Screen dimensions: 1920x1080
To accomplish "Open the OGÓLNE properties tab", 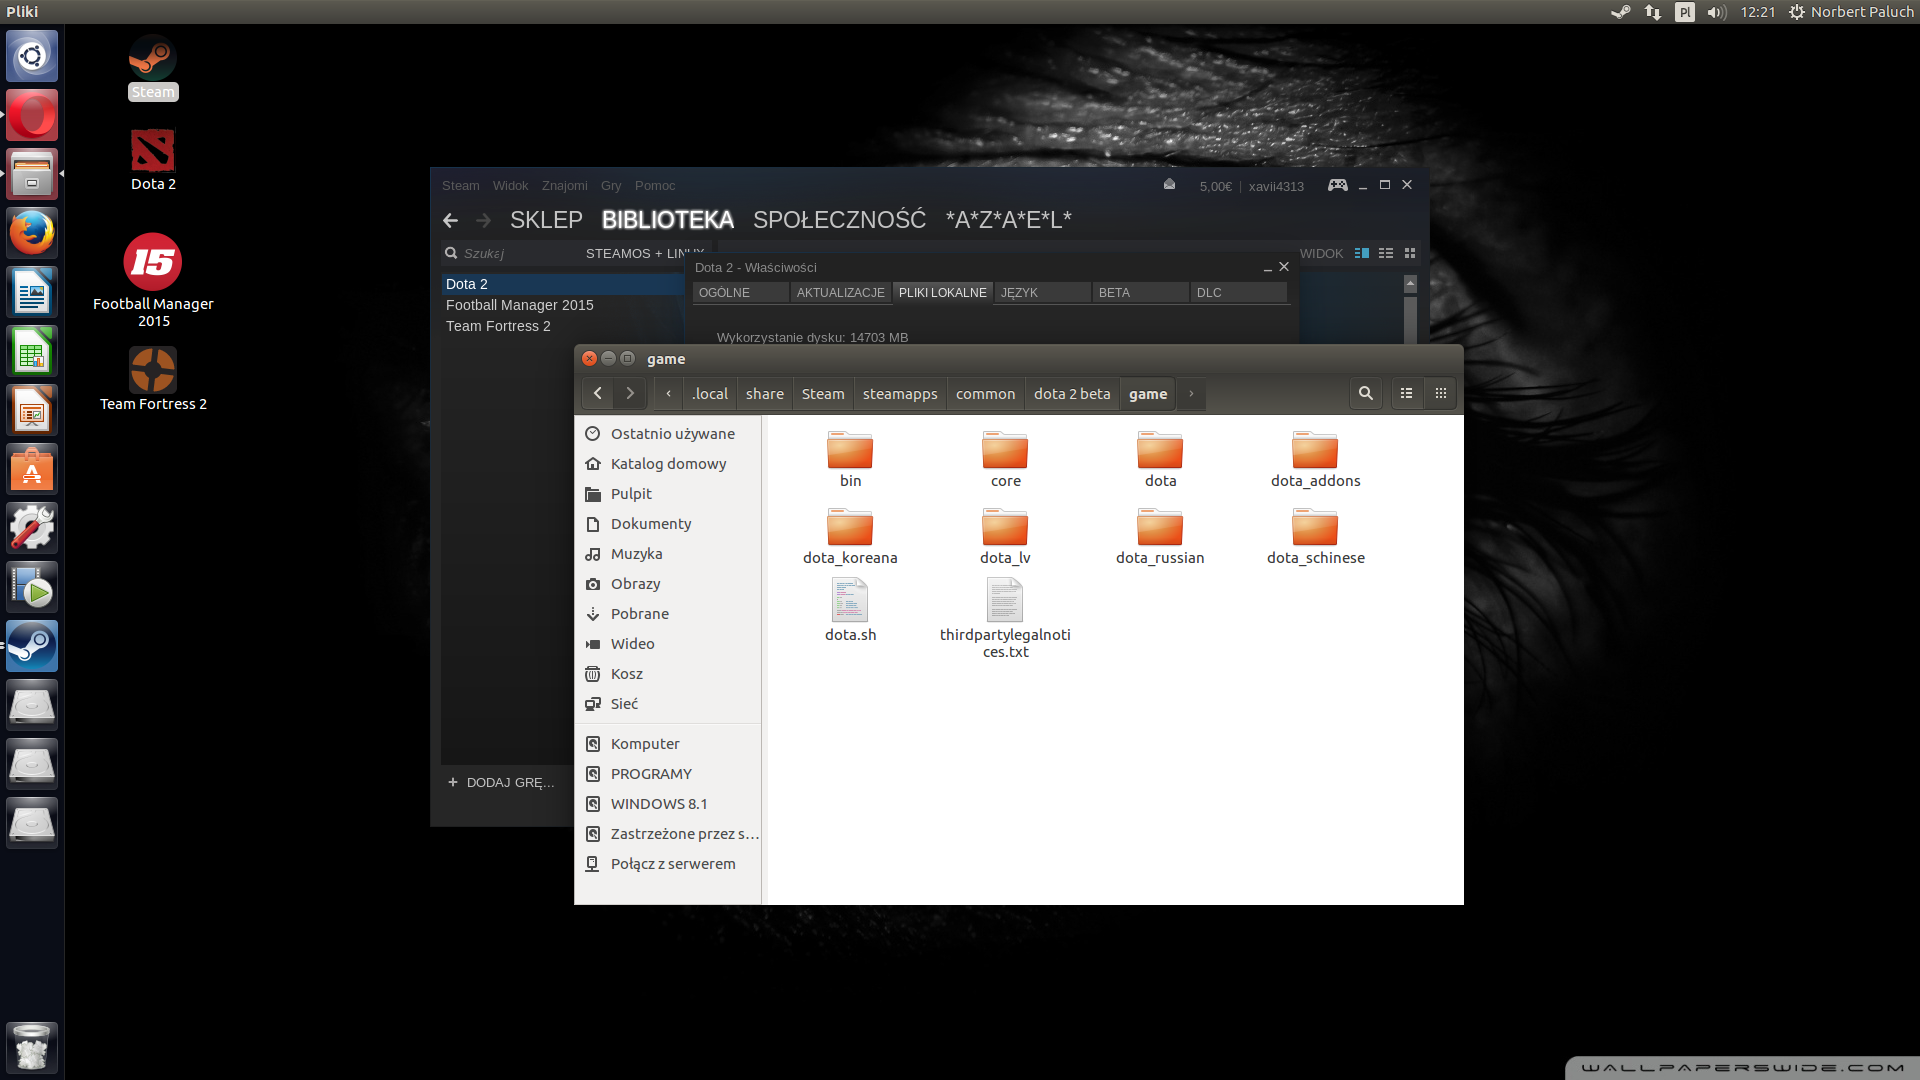I will point(740,292).
